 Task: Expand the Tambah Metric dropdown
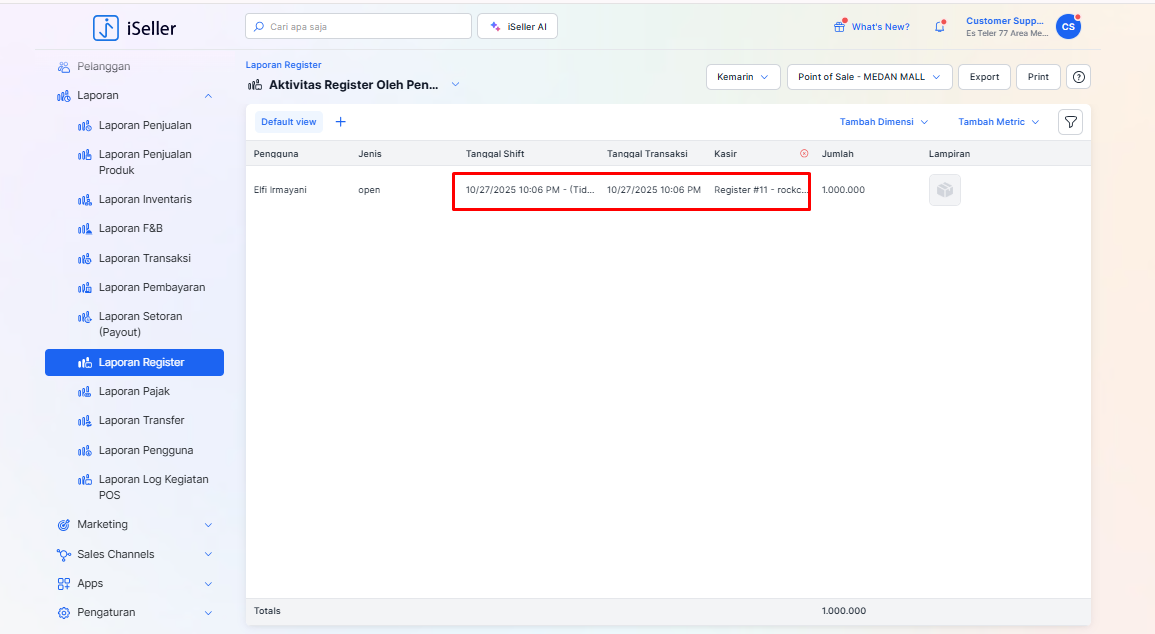pos(998,122)
